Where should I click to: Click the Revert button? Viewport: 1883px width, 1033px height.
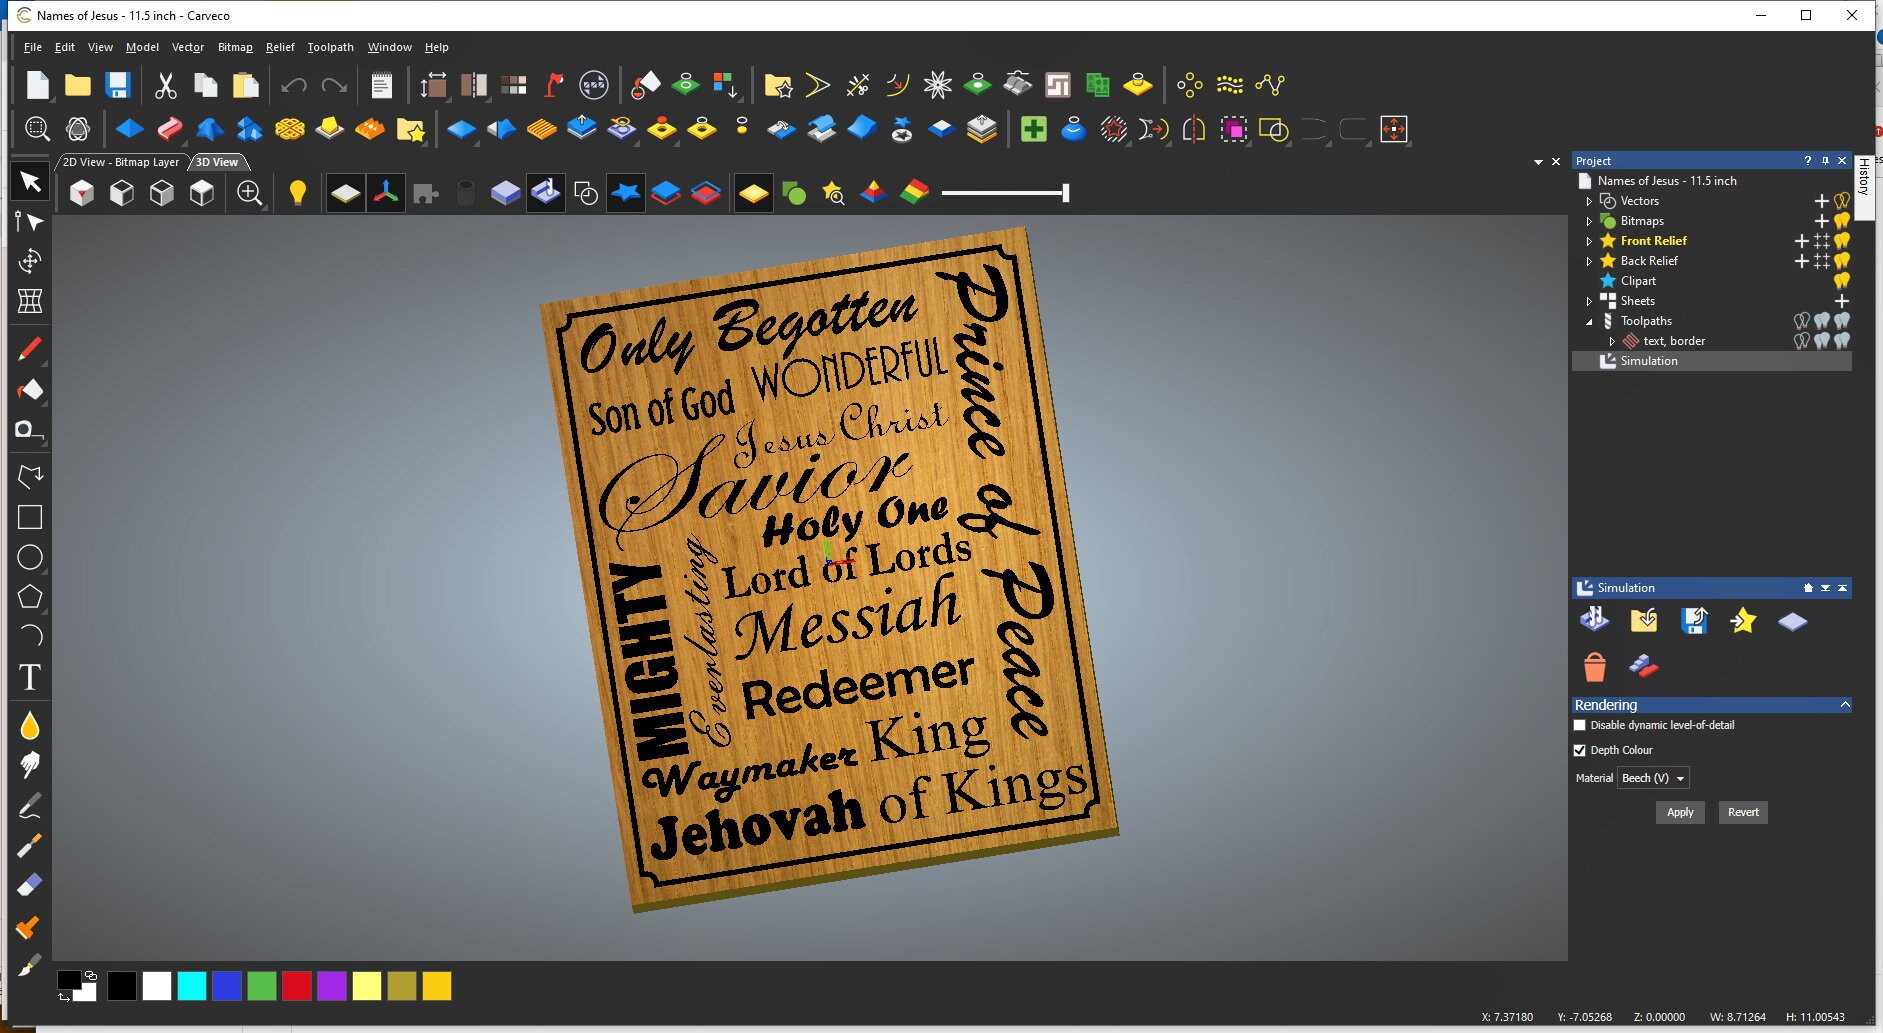(x=1742, y=812)
